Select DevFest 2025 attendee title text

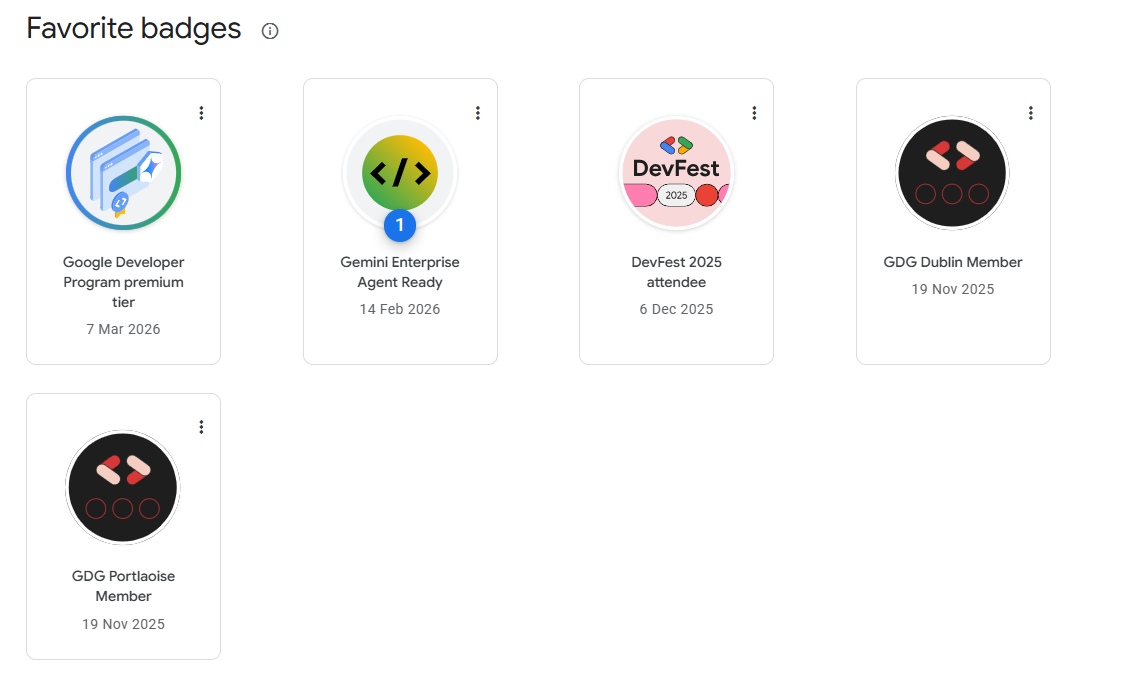pos(676,272)
